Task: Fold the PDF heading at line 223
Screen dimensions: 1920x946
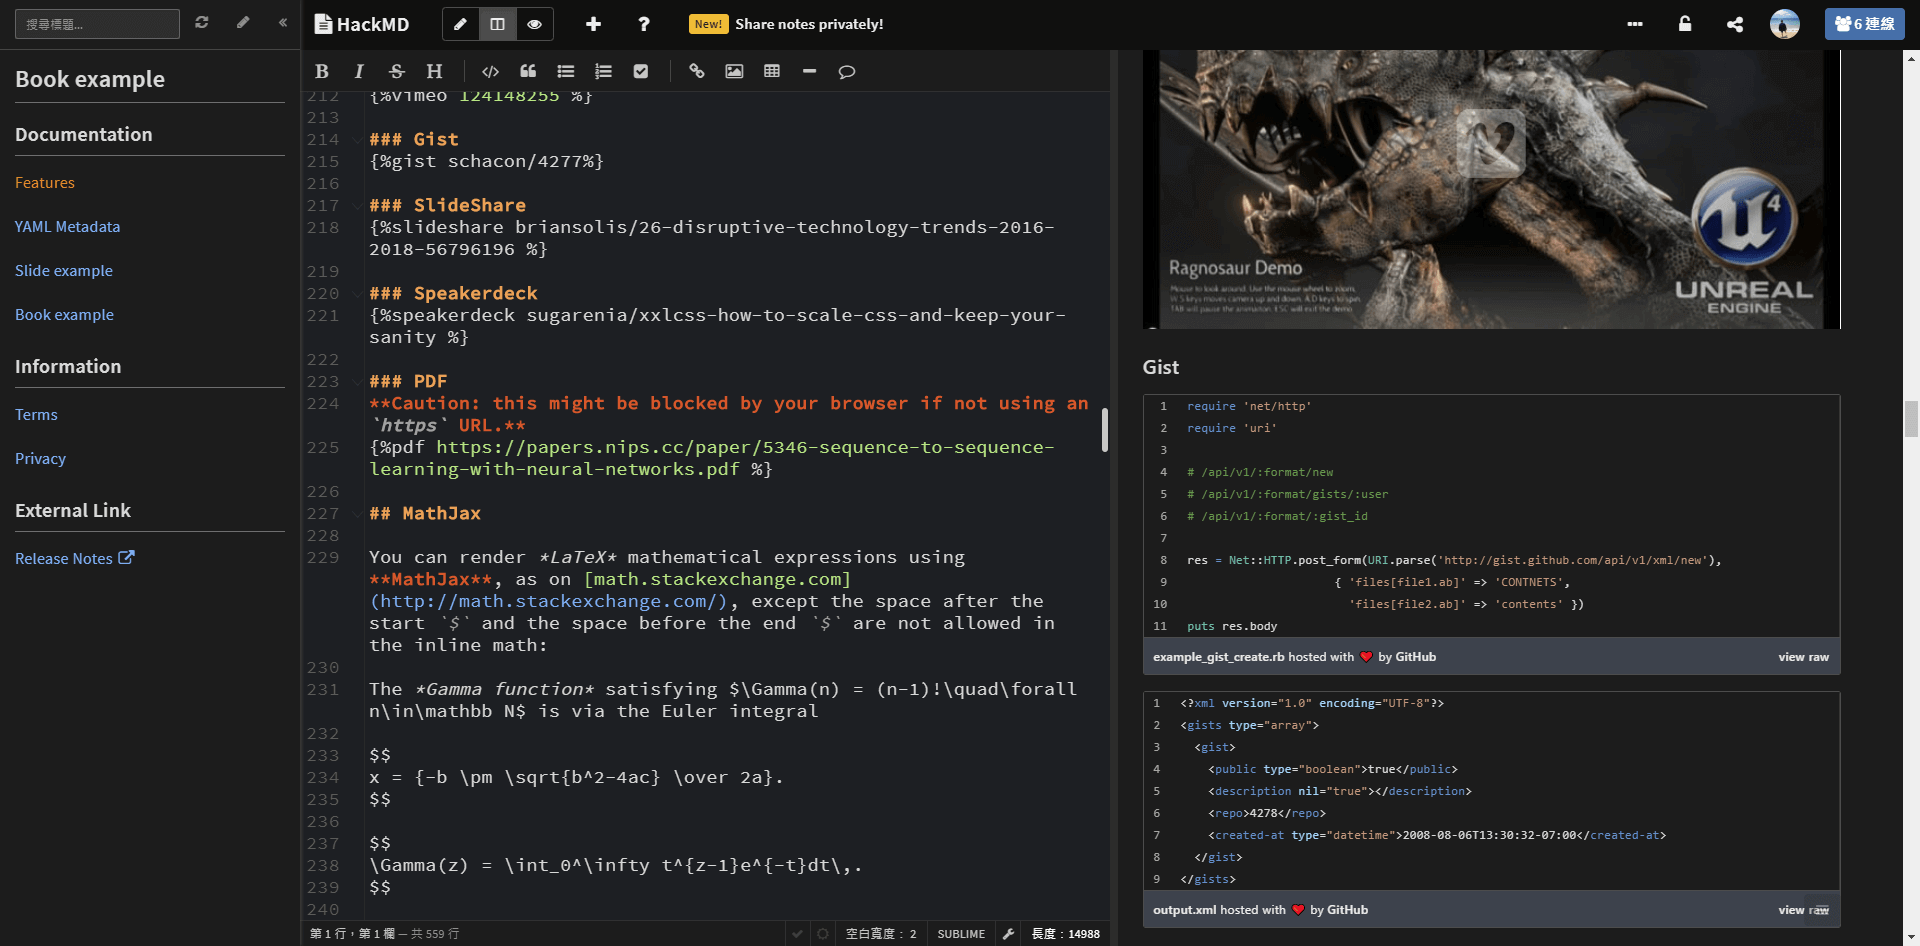Action: tap(357, 382)
